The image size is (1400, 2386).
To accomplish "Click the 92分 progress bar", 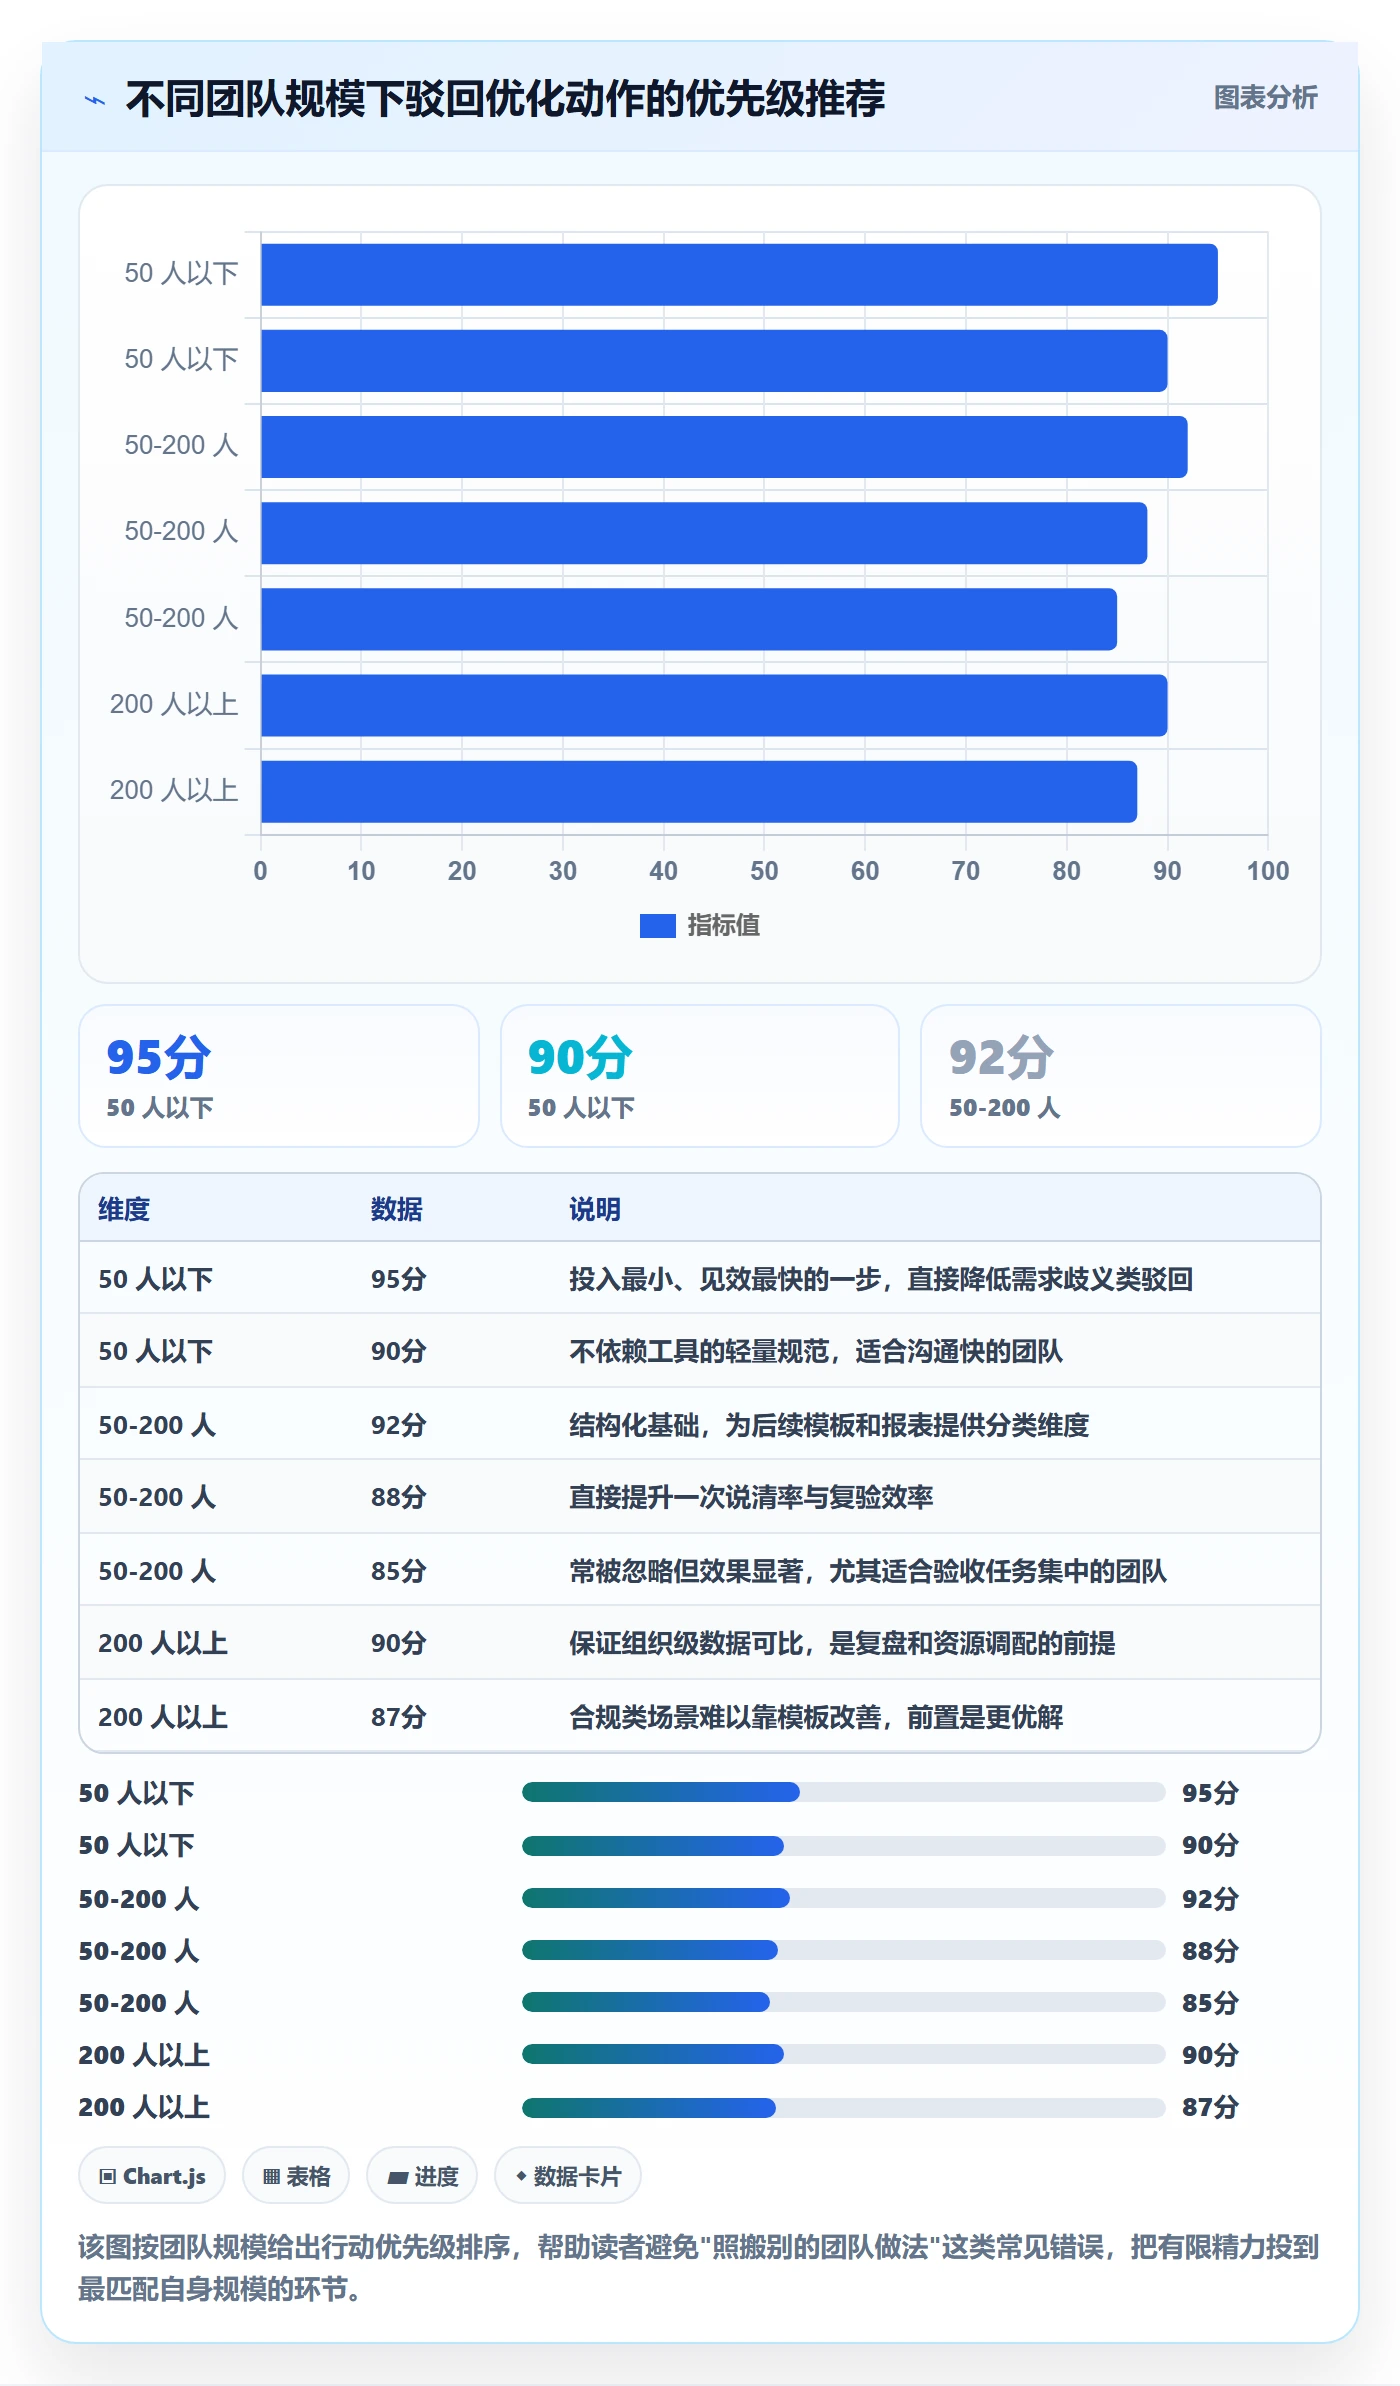I will point(844,1898).
